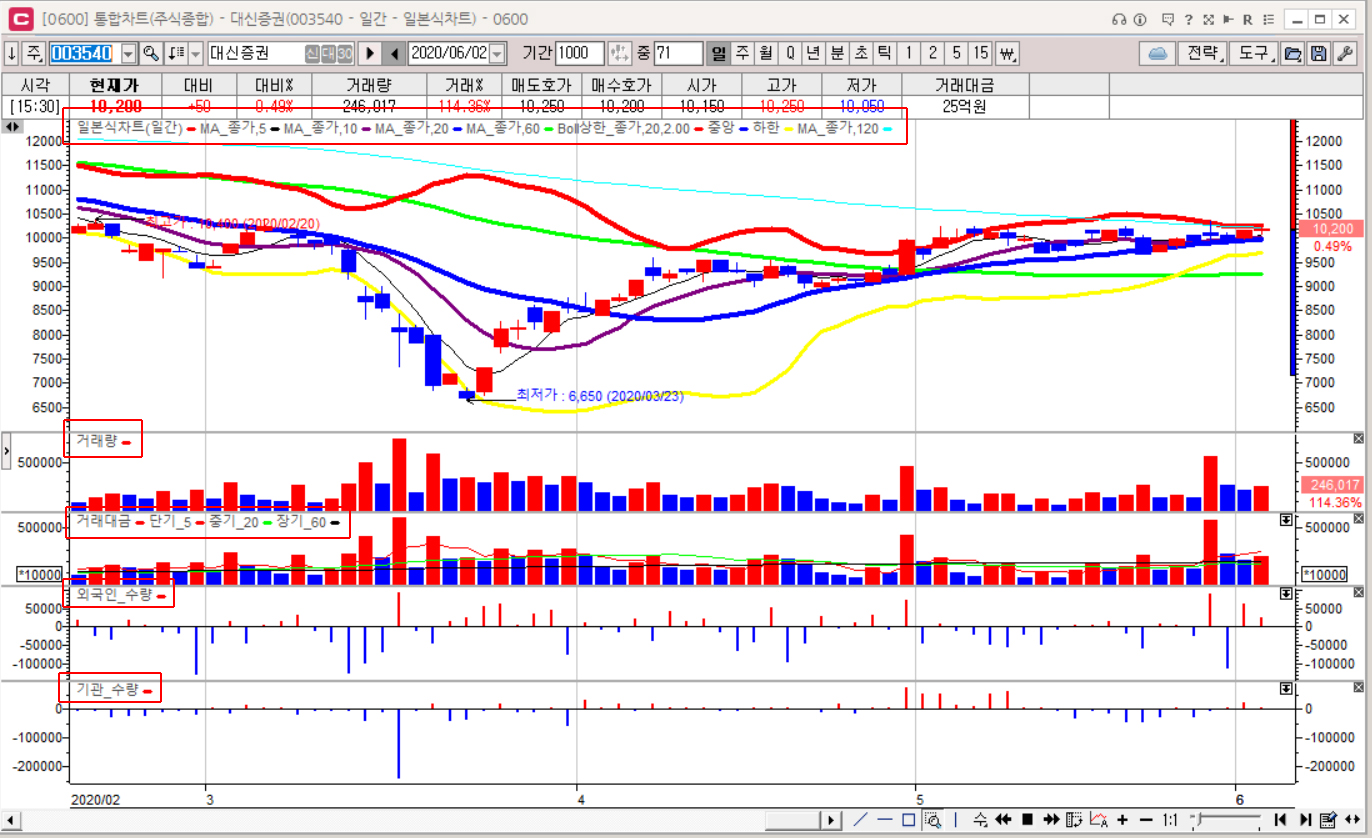Click the 거래대금 column header
This screenshot has height=838, width=1372.
click(x=963, y=85)
